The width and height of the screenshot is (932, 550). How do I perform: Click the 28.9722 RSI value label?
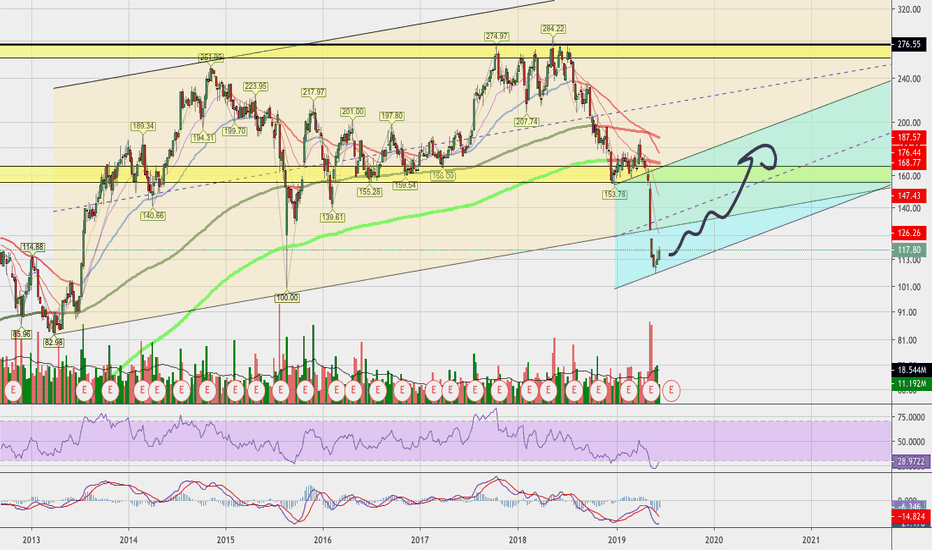pyautogui.click(x=911, y=462)
